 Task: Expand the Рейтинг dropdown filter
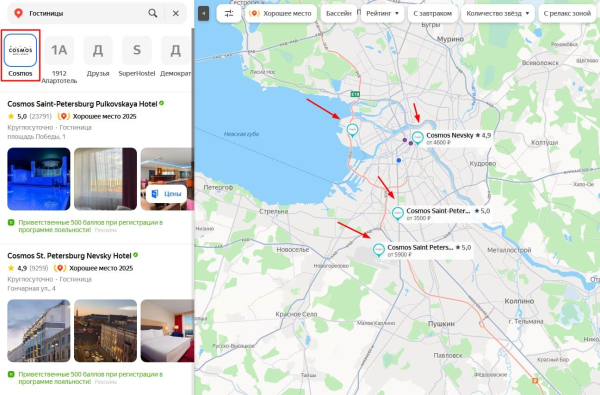tap(382, 13)
